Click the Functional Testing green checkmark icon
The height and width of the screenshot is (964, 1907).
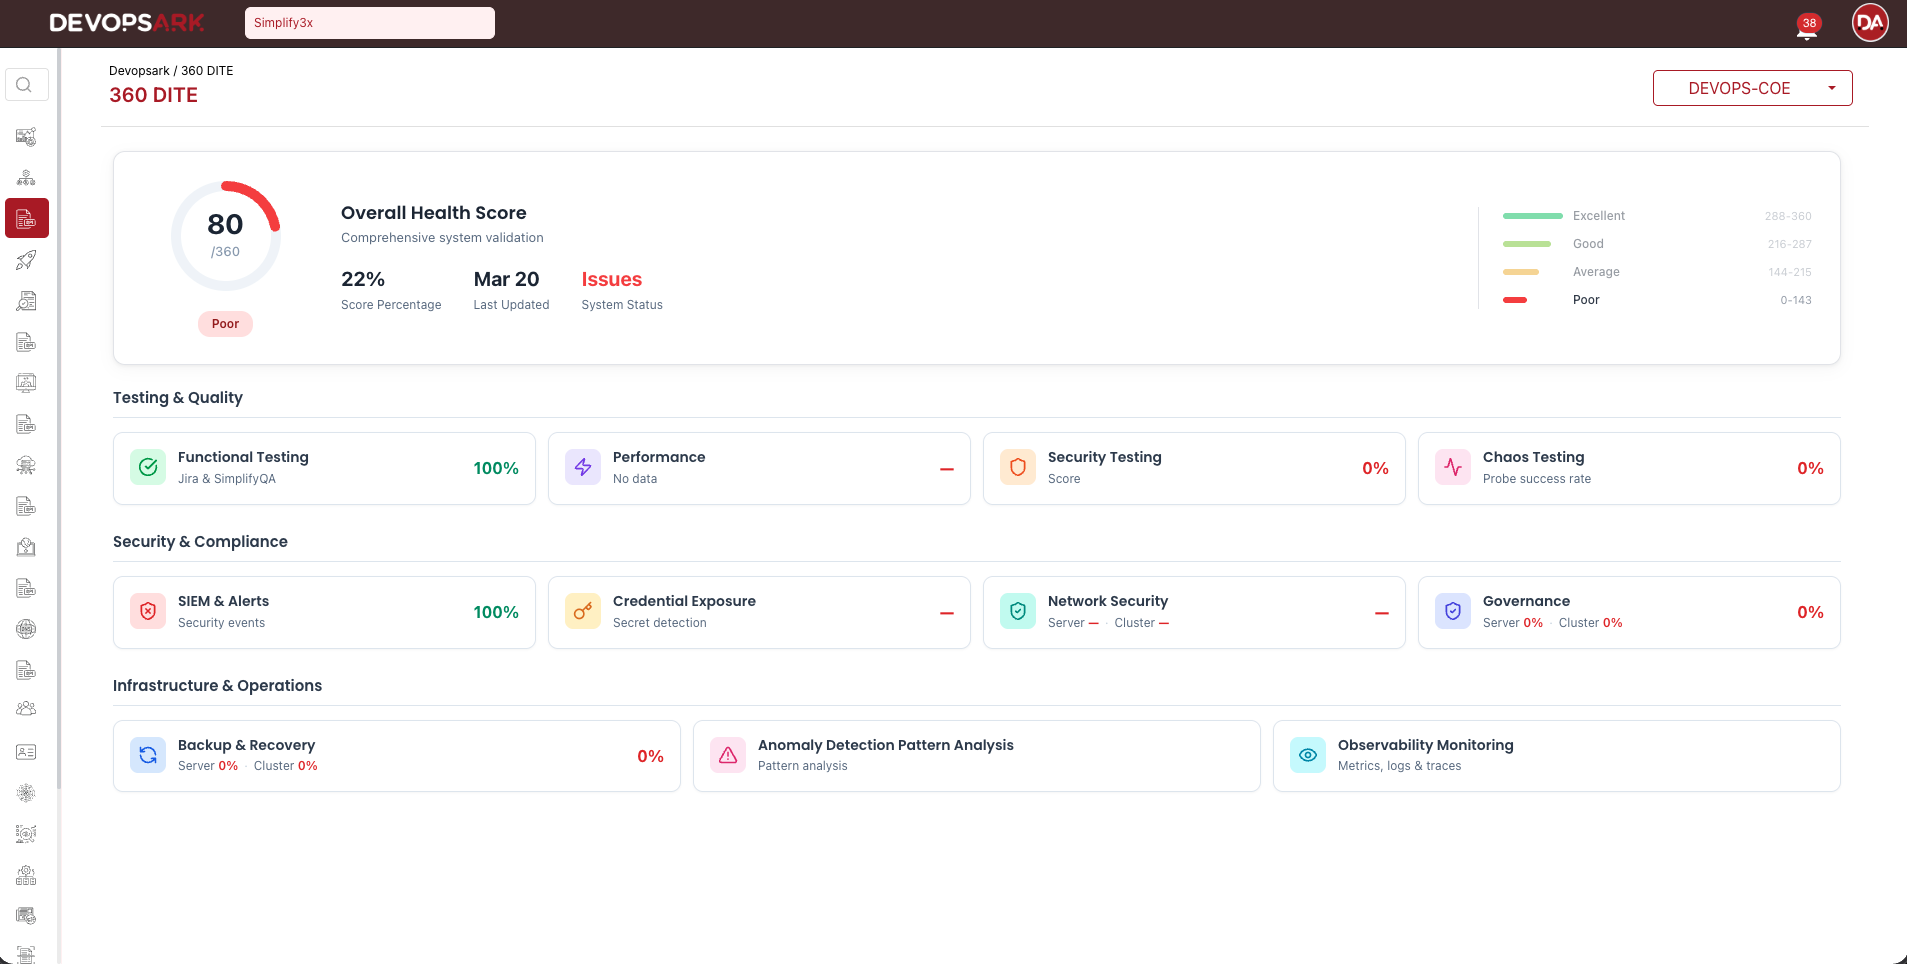(147, 467)
